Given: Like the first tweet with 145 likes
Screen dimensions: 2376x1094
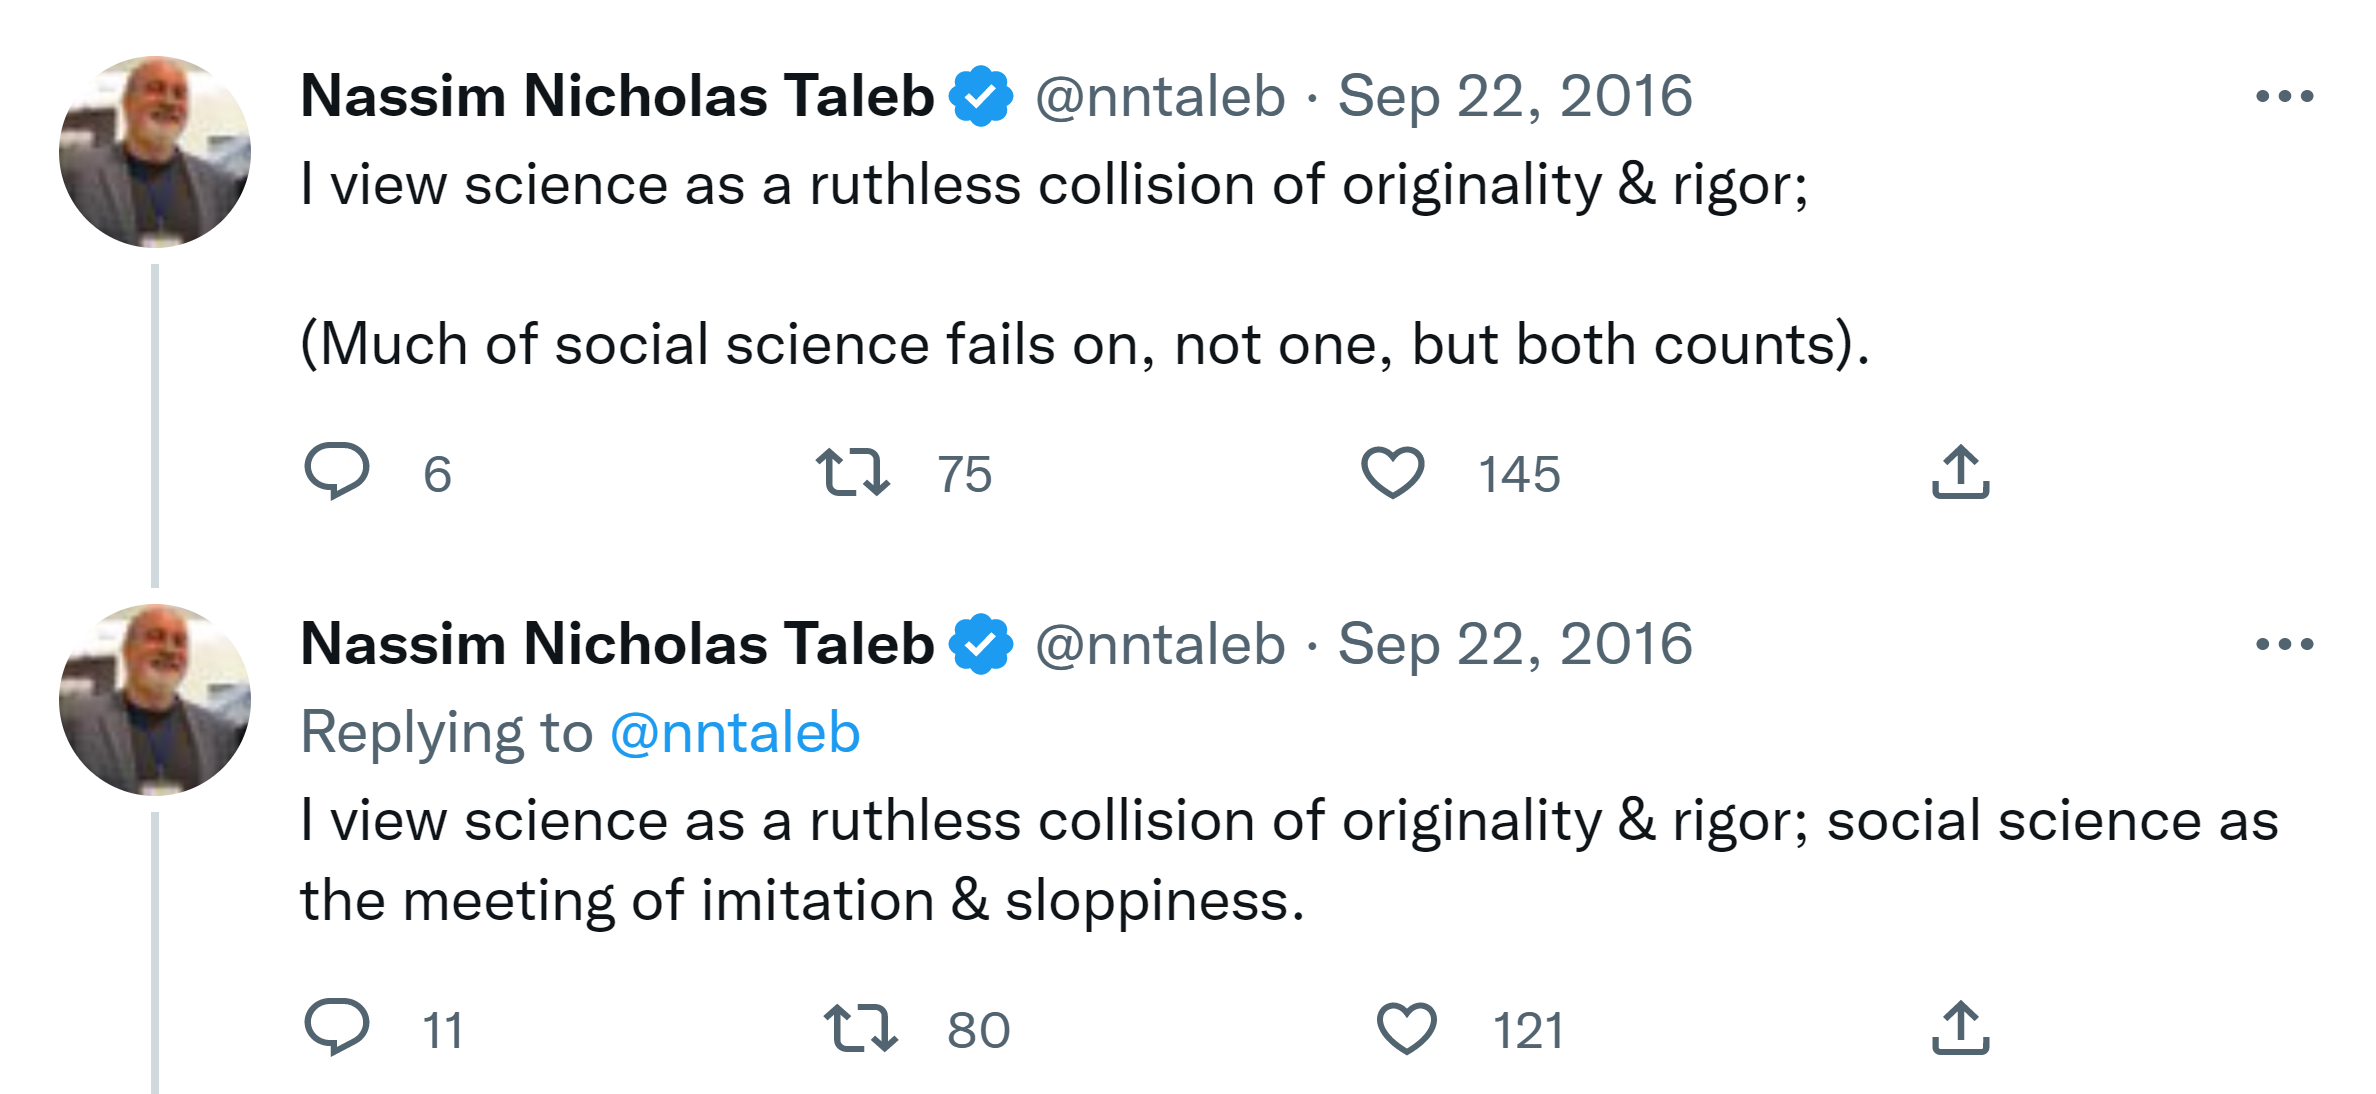Looking at the screenshot, I should (x=1392, y=472).
